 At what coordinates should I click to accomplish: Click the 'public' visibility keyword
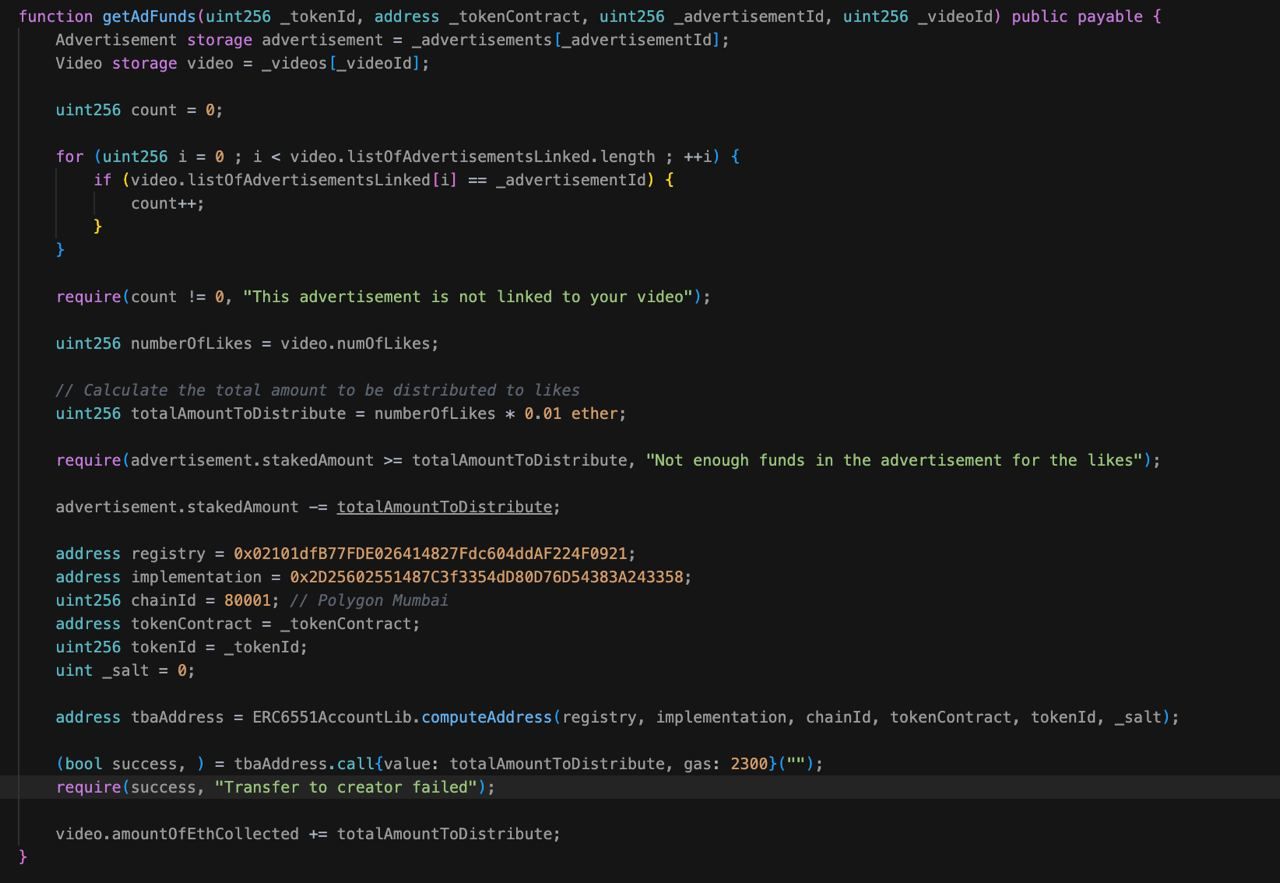point(1040,17)
